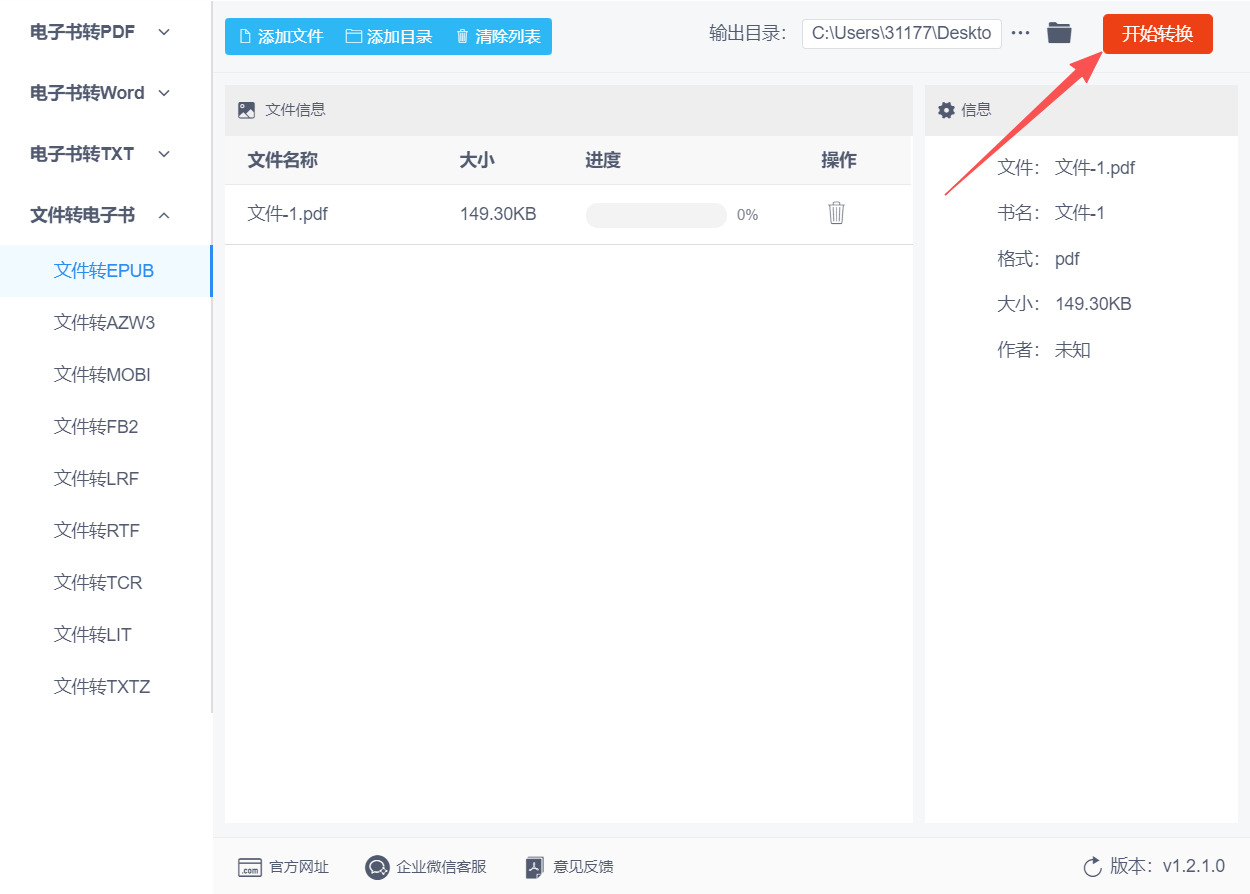Click the 进度 column header

603,160
